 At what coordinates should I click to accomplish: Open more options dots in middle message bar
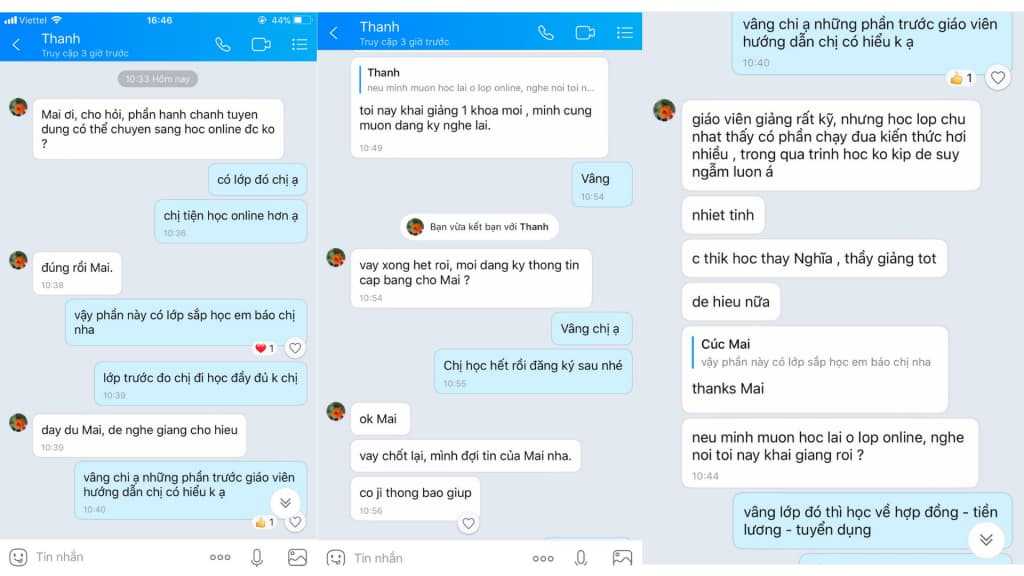pos(543,558)
